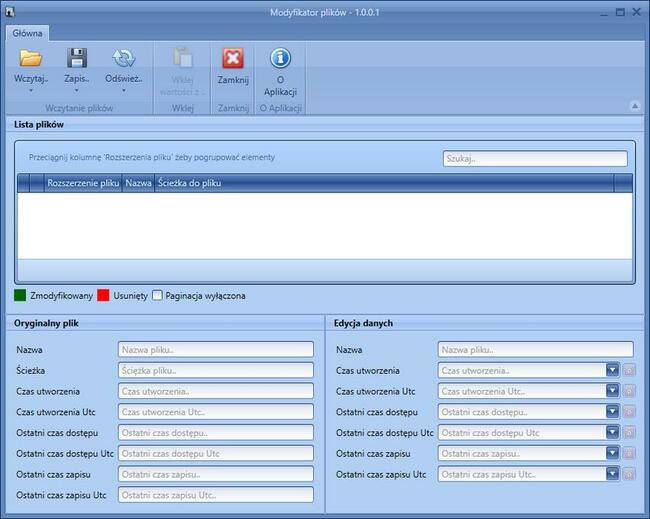Image resolution: width=650 pixels, height=519 pixels.
Task: Select the Główna ribbon tab
Action: [27, 32]
